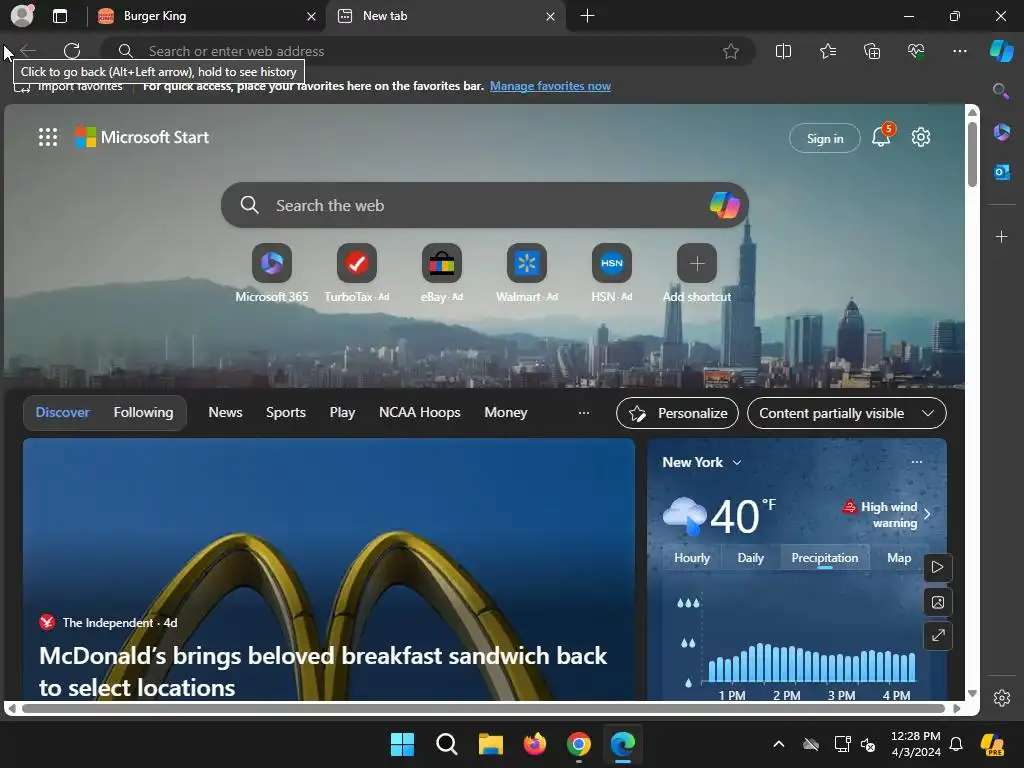Add this page to favorites star
Viewport: 1024px width, 768px height.
(x=731, y=51)
